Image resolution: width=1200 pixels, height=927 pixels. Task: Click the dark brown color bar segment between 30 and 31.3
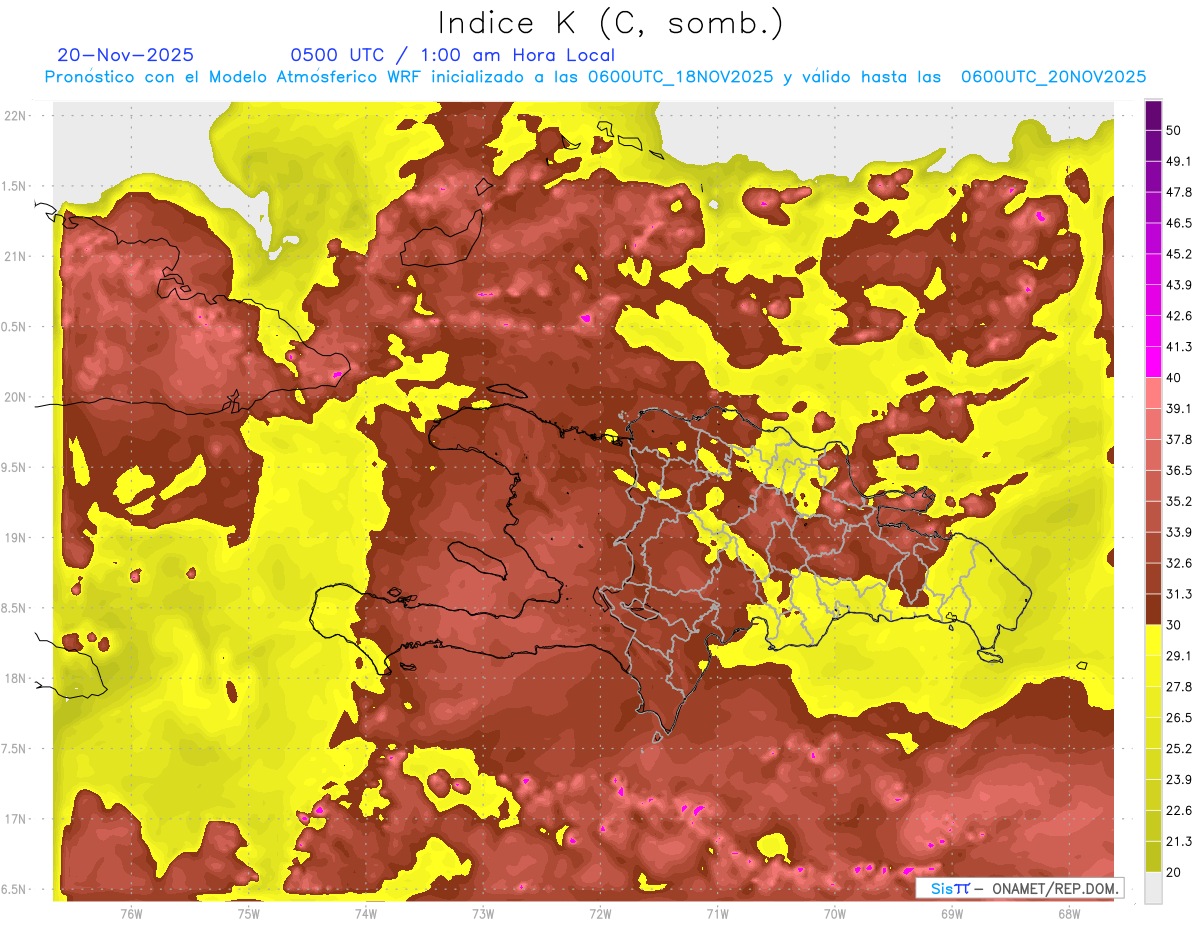pos(1153,610)
